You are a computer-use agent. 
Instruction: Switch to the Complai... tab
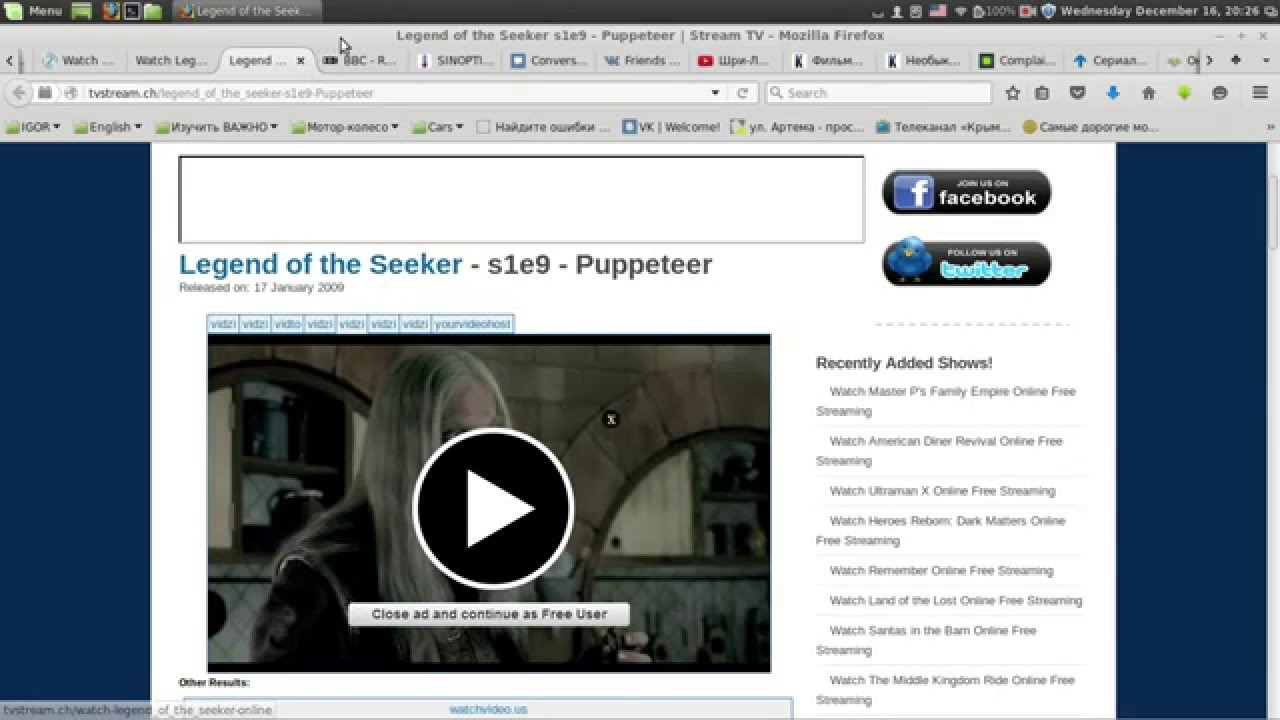pos(1018,60)
